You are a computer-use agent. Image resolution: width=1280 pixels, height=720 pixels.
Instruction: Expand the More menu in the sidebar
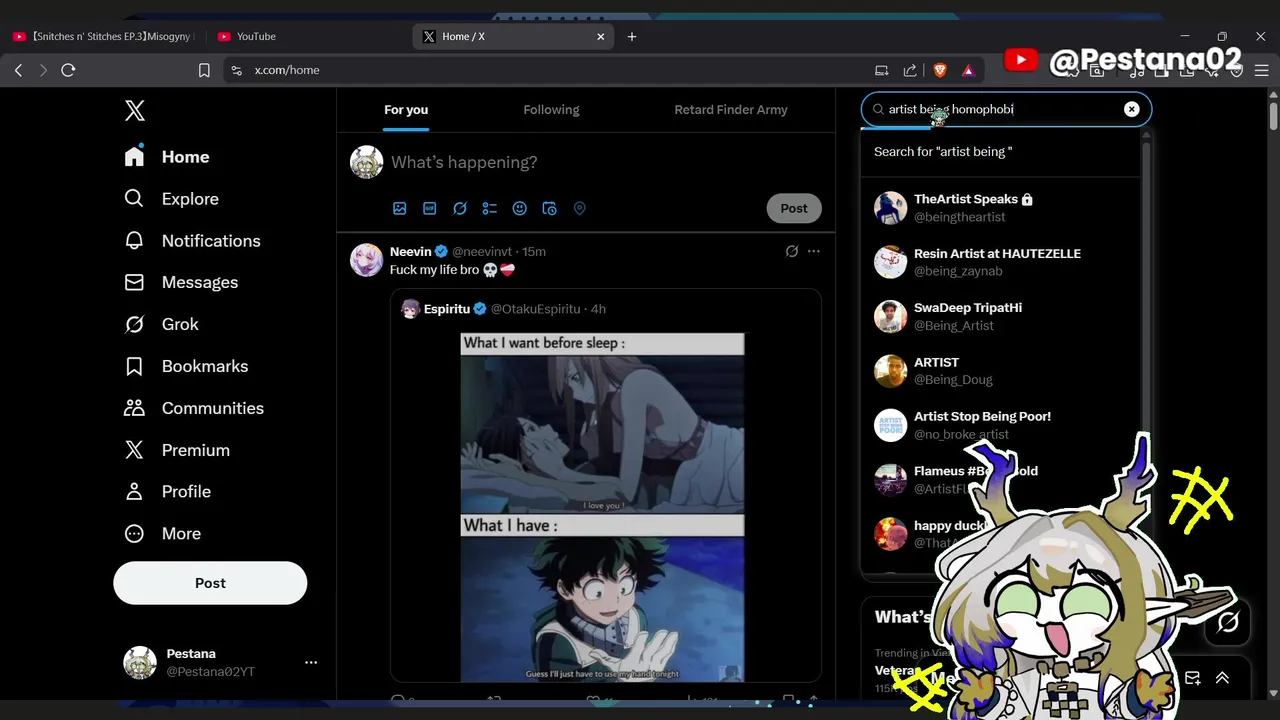coord(162,534)
